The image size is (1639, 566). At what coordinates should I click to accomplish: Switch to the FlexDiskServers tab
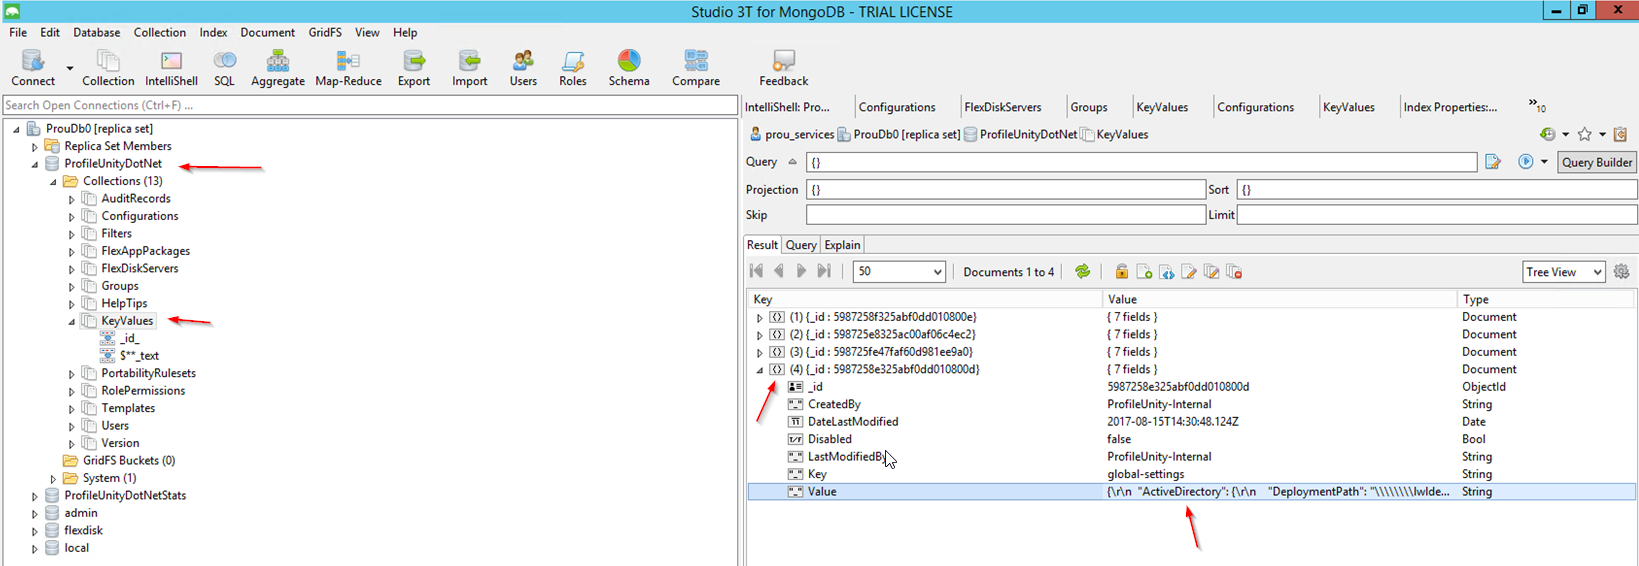(x=1002, y=107)
